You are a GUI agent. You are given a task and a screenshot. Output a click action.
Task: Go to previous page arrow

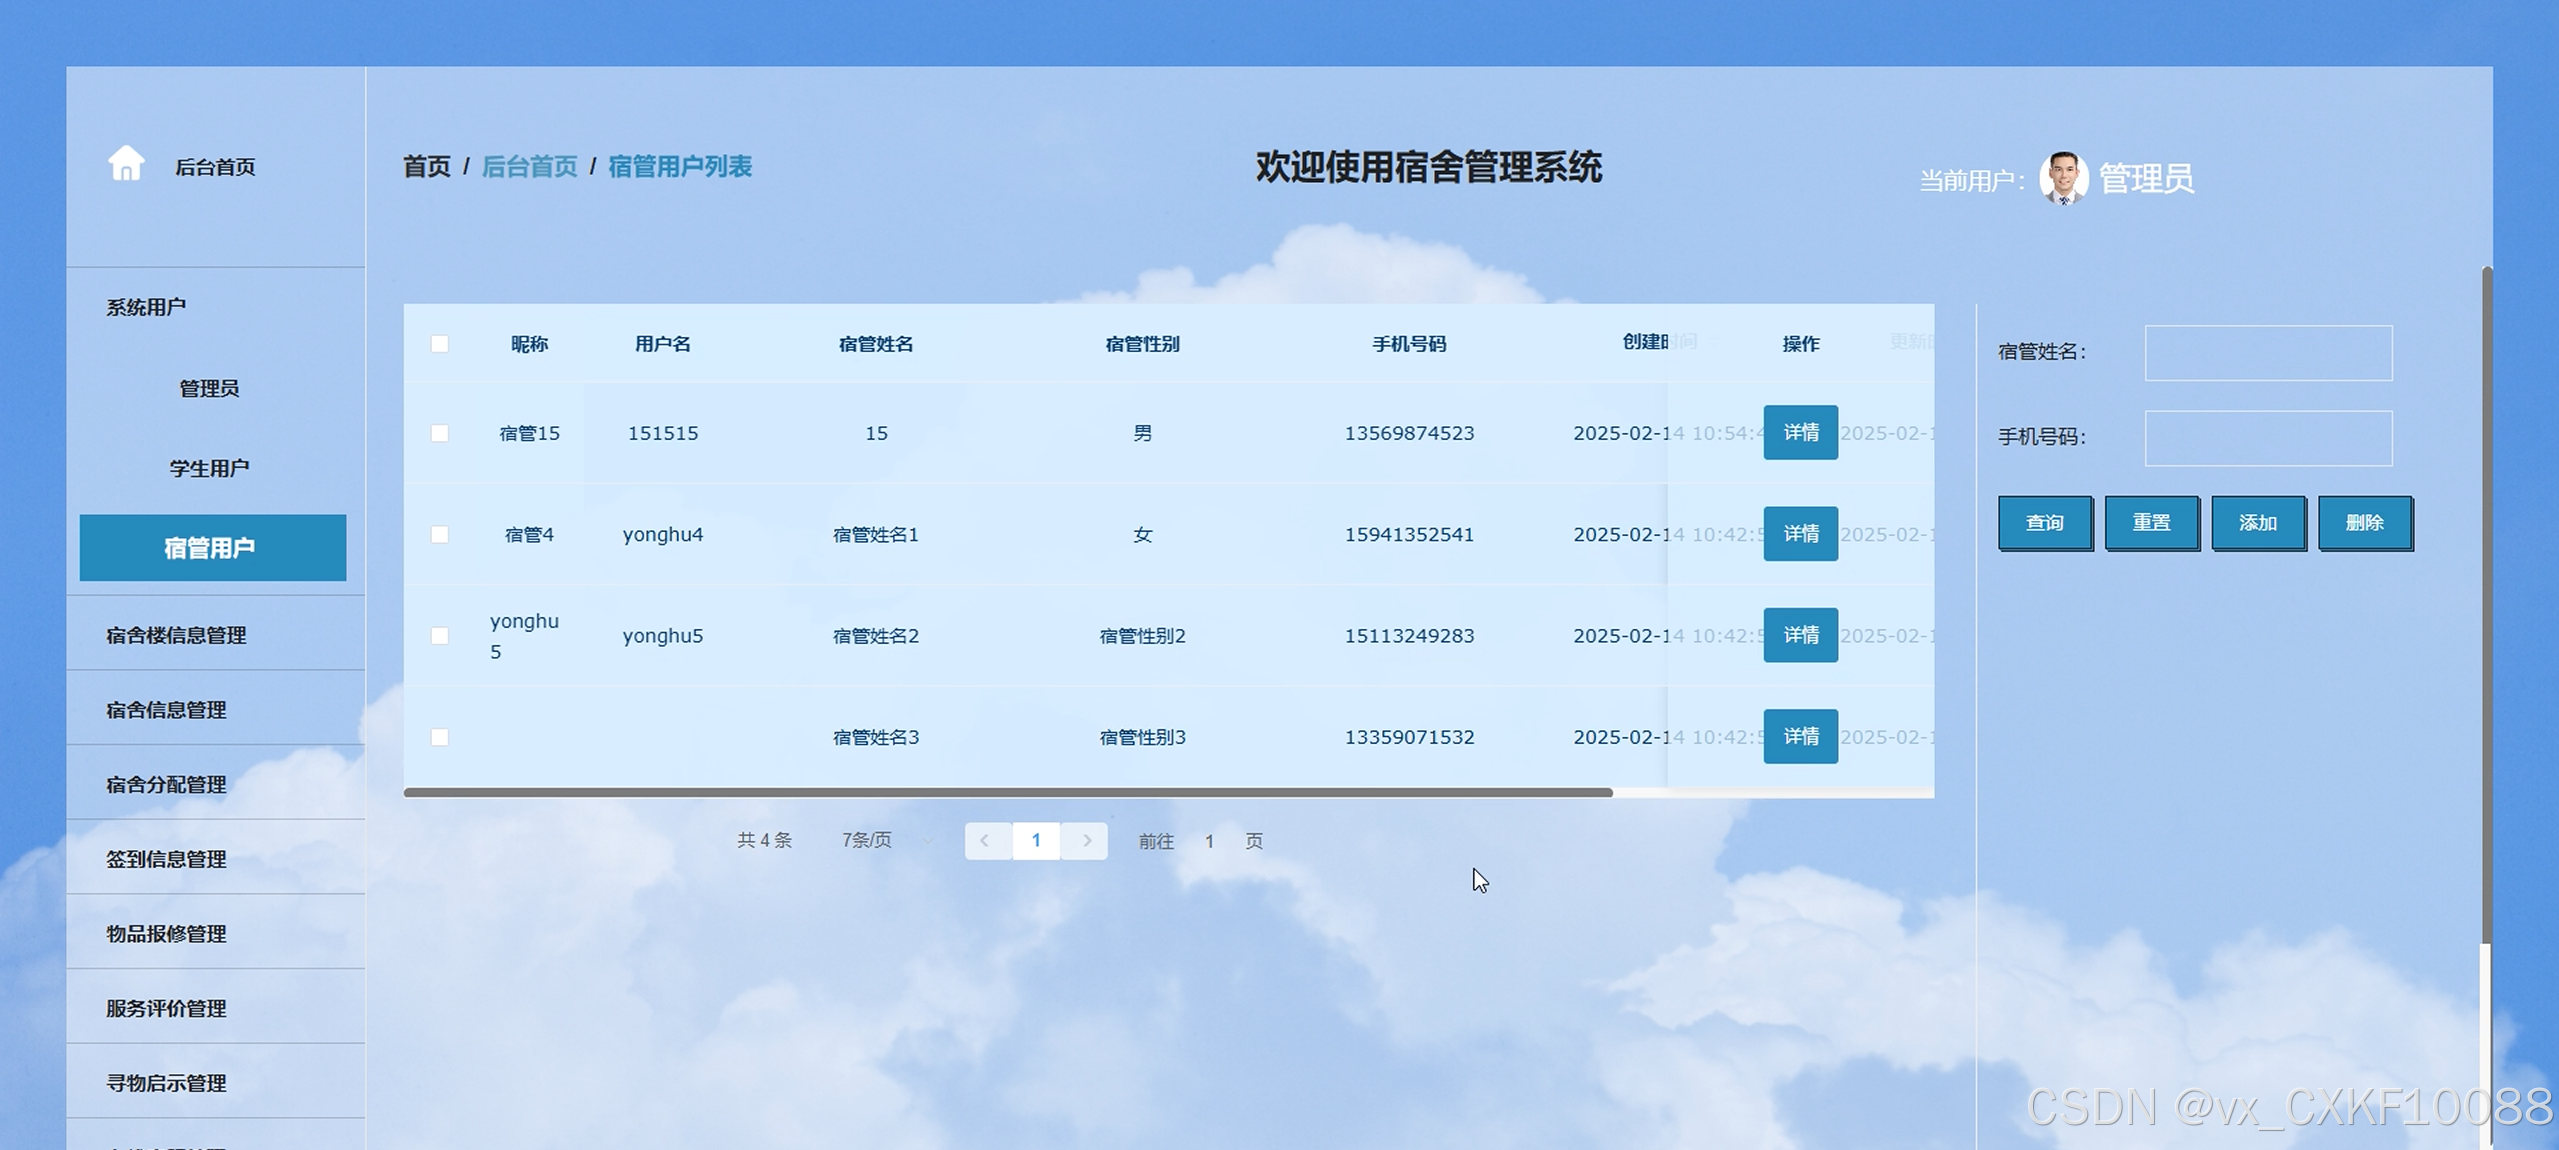point(985,841)
